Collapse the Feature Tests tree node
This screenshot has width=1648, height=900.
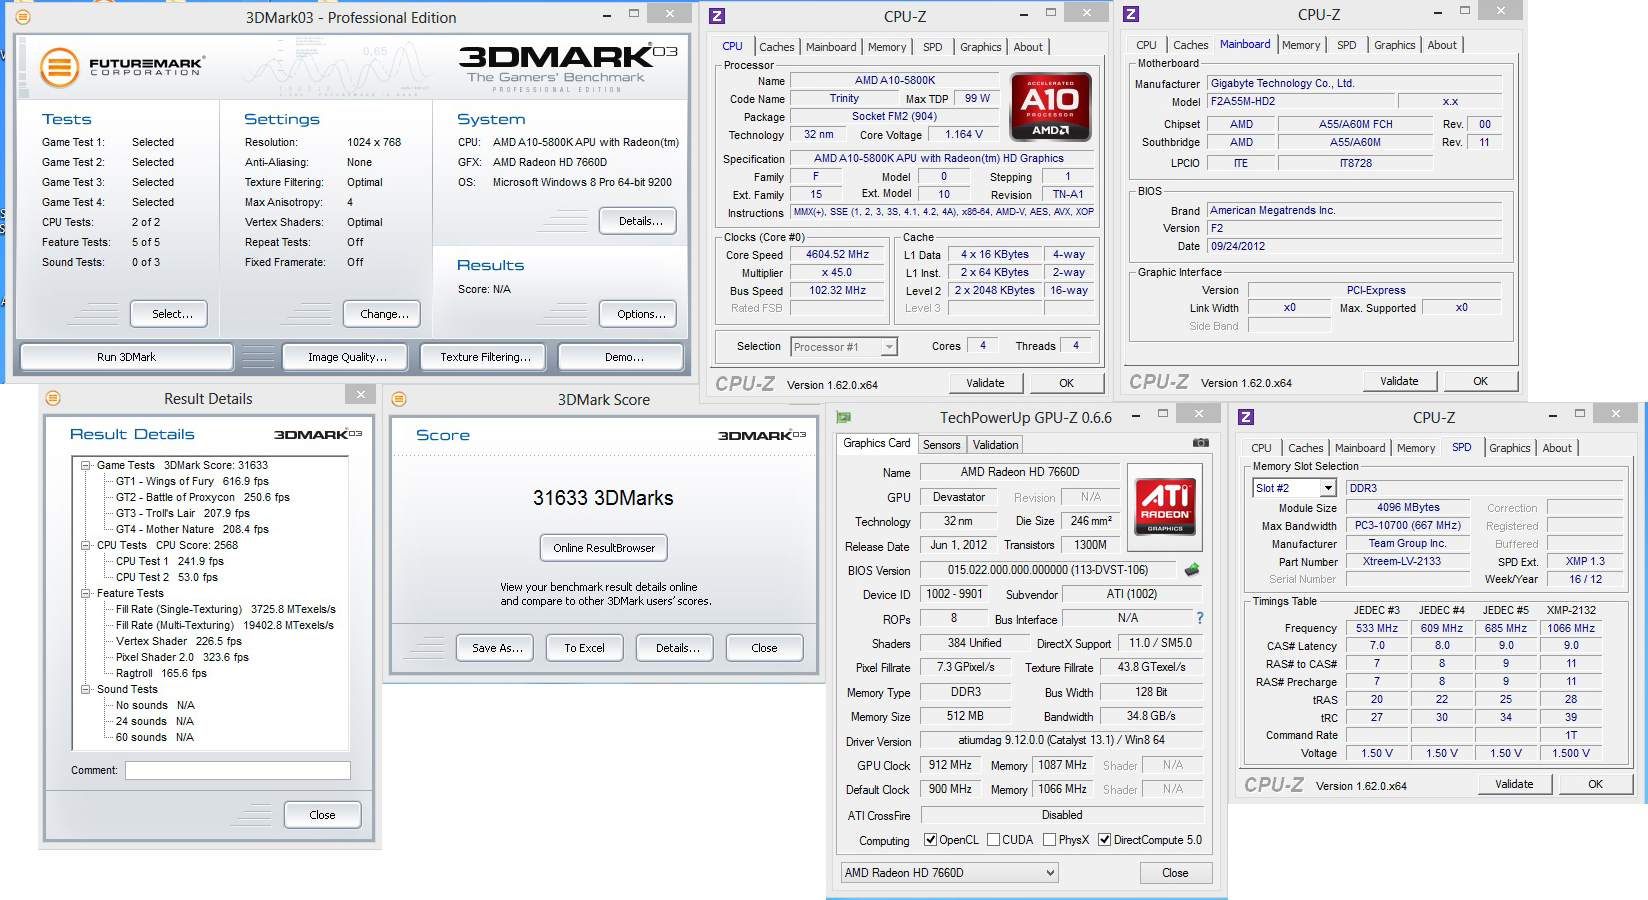(87, 593)
